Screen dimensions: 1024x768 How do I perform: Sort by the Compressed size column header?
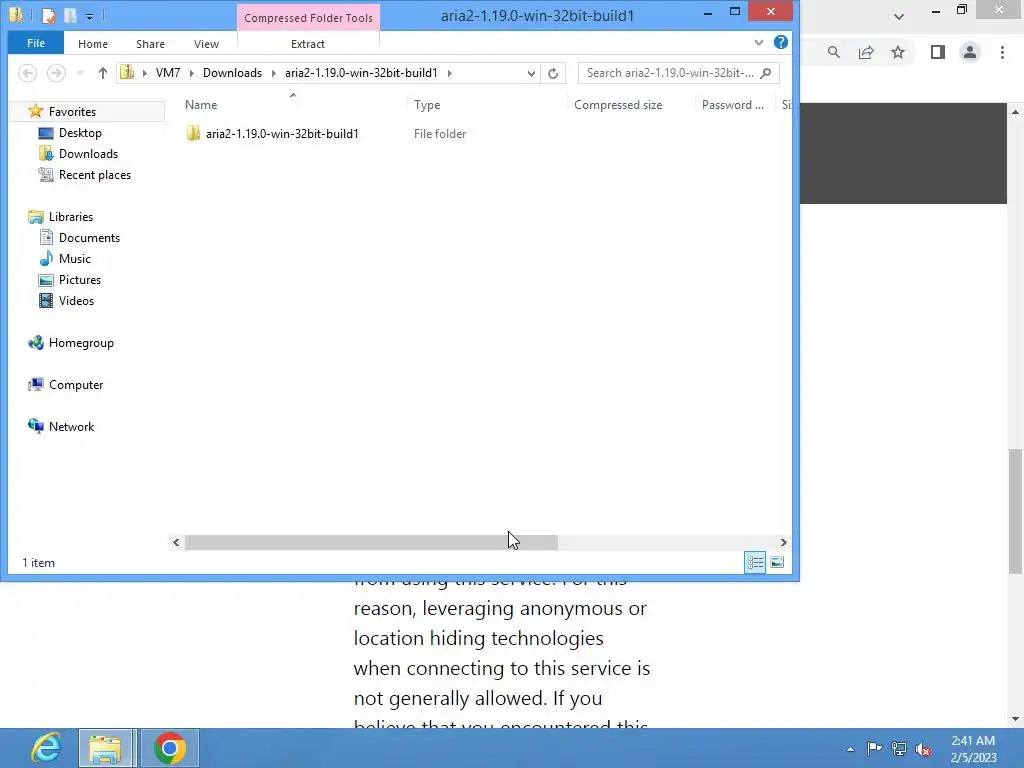click(618, 104)
